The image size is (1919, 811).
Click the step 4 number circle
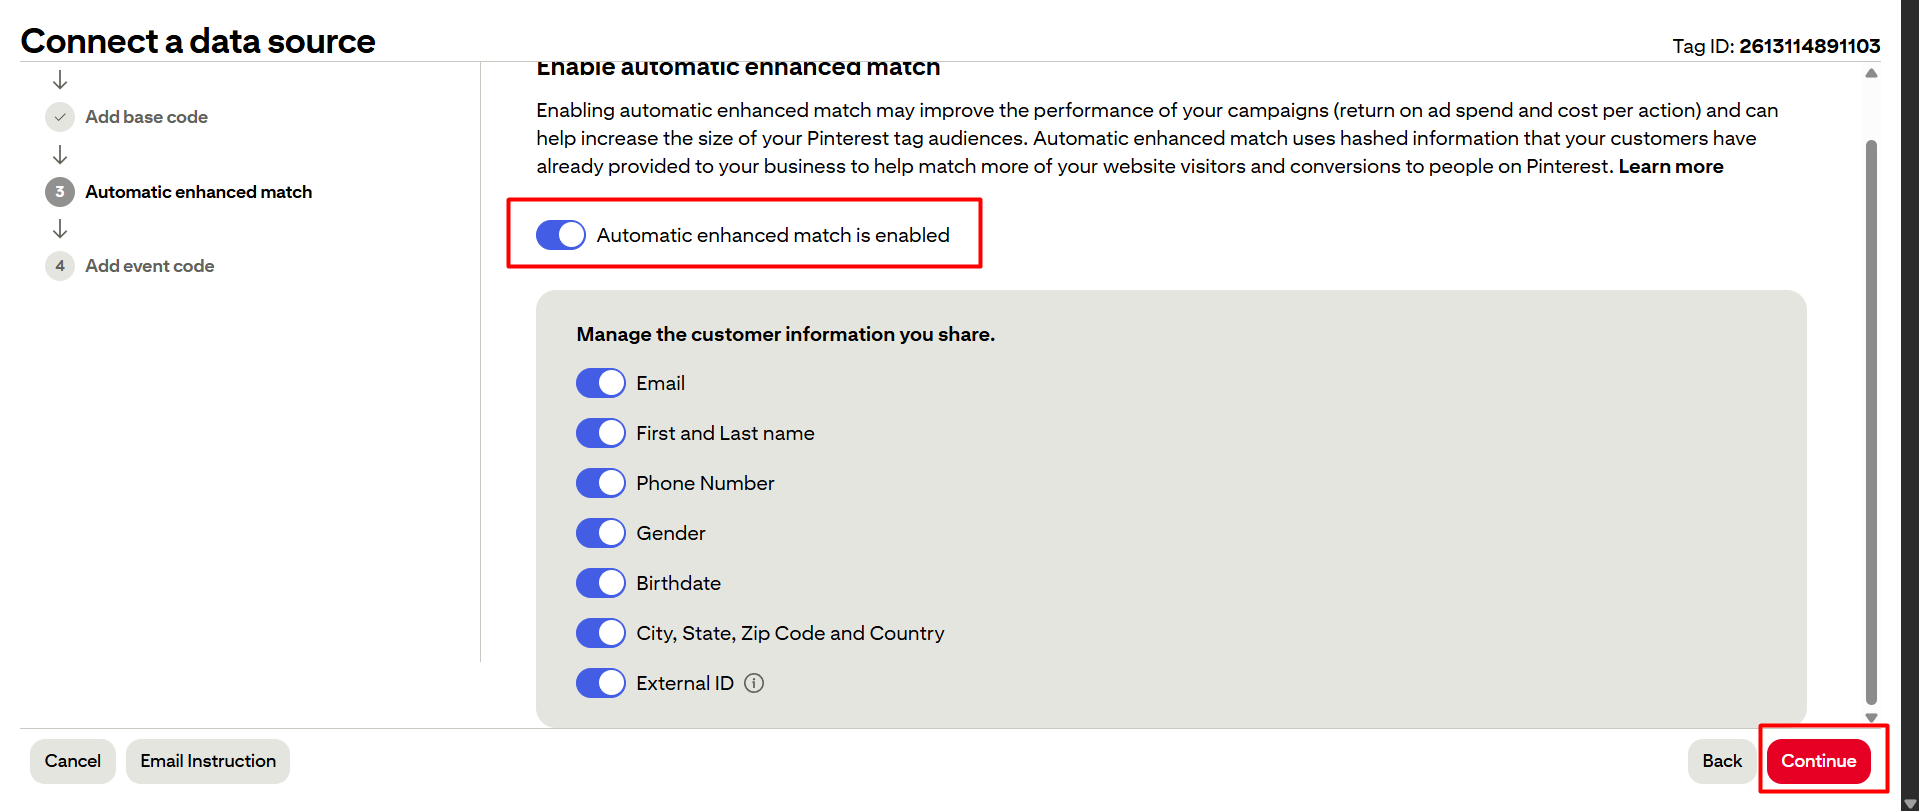click(x=60, y=266)
